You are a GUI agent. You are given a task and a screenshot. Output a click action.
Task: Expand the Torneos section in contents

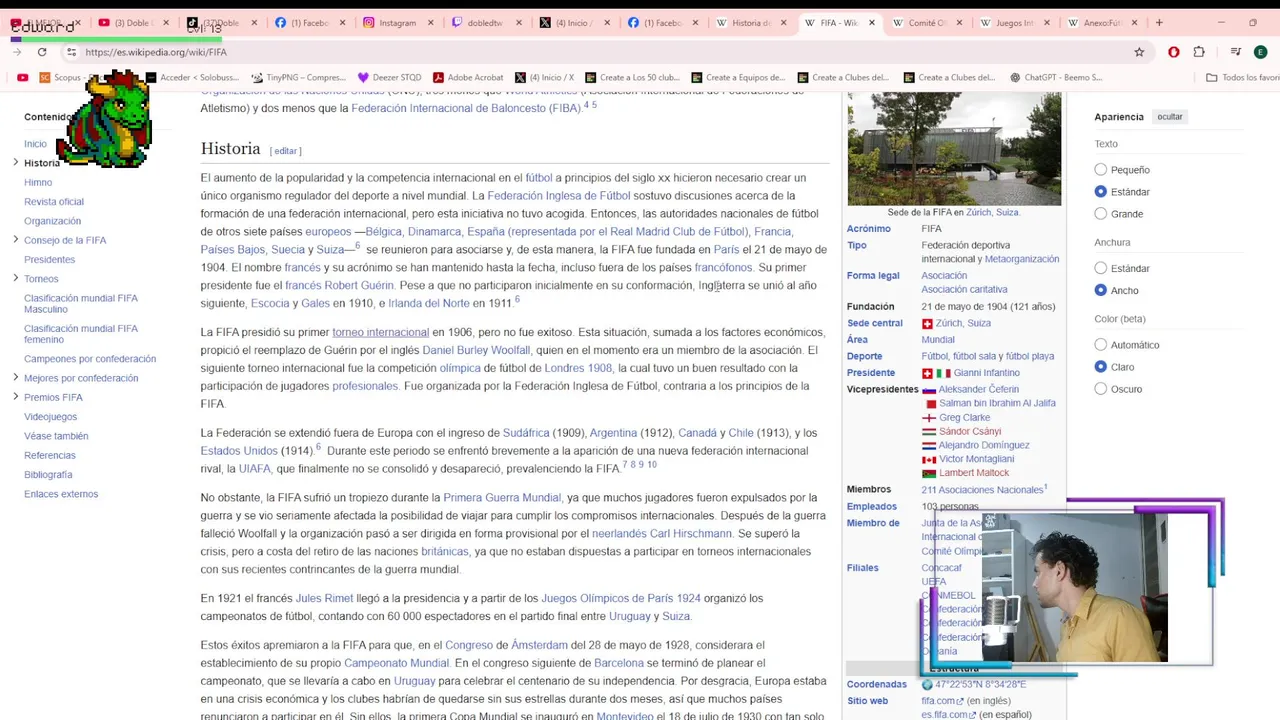[16, 278]
